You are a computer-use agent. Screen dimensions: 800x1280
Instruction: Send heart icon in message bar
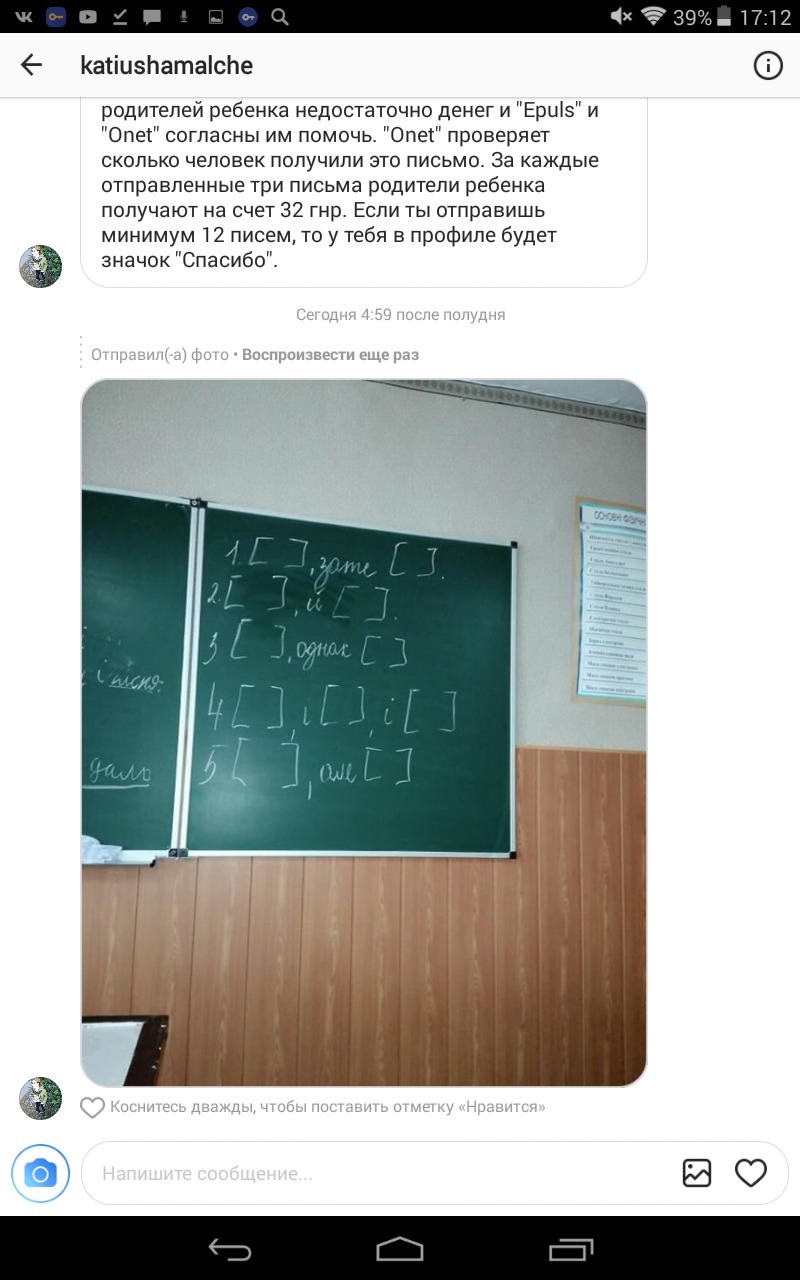point(751,1173)
